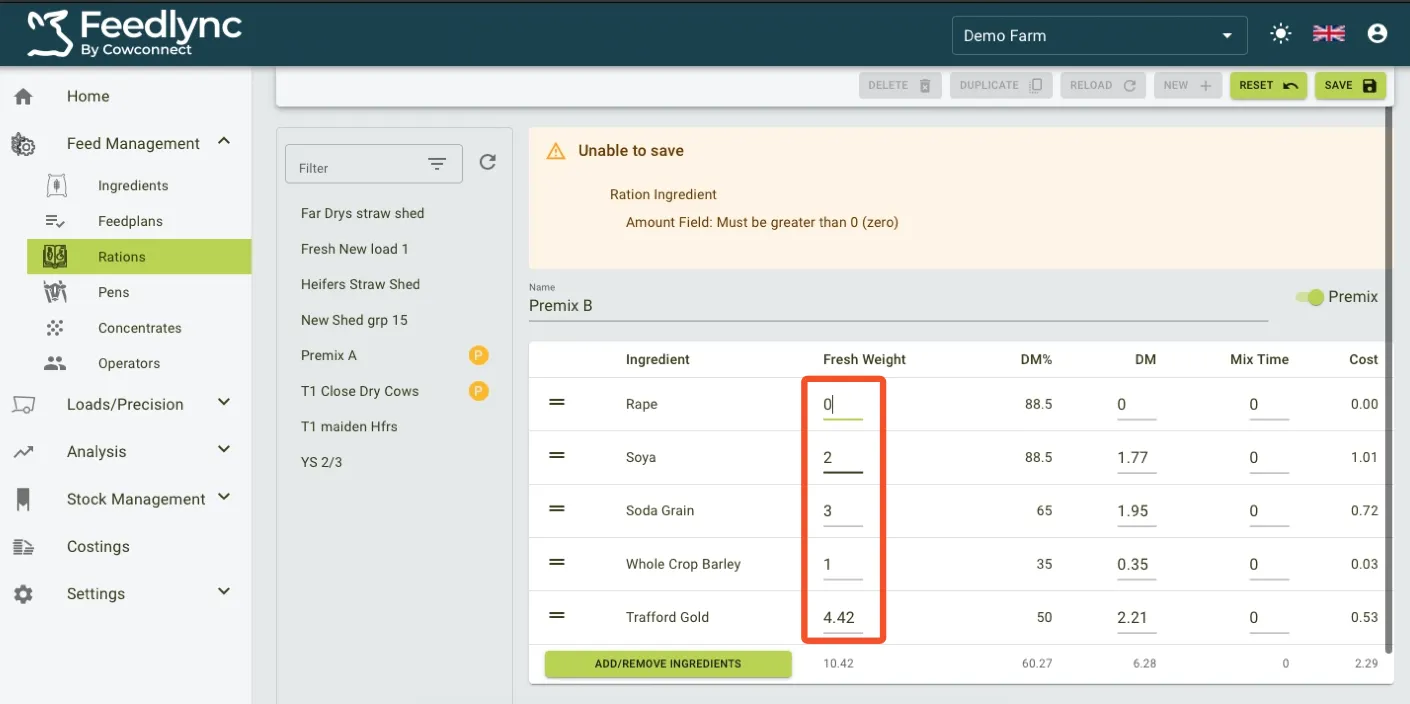The height and width of the screenshot is (704, 1410).
Task: Open language selection via the UK flag
Action: (x=1328, y=34)
